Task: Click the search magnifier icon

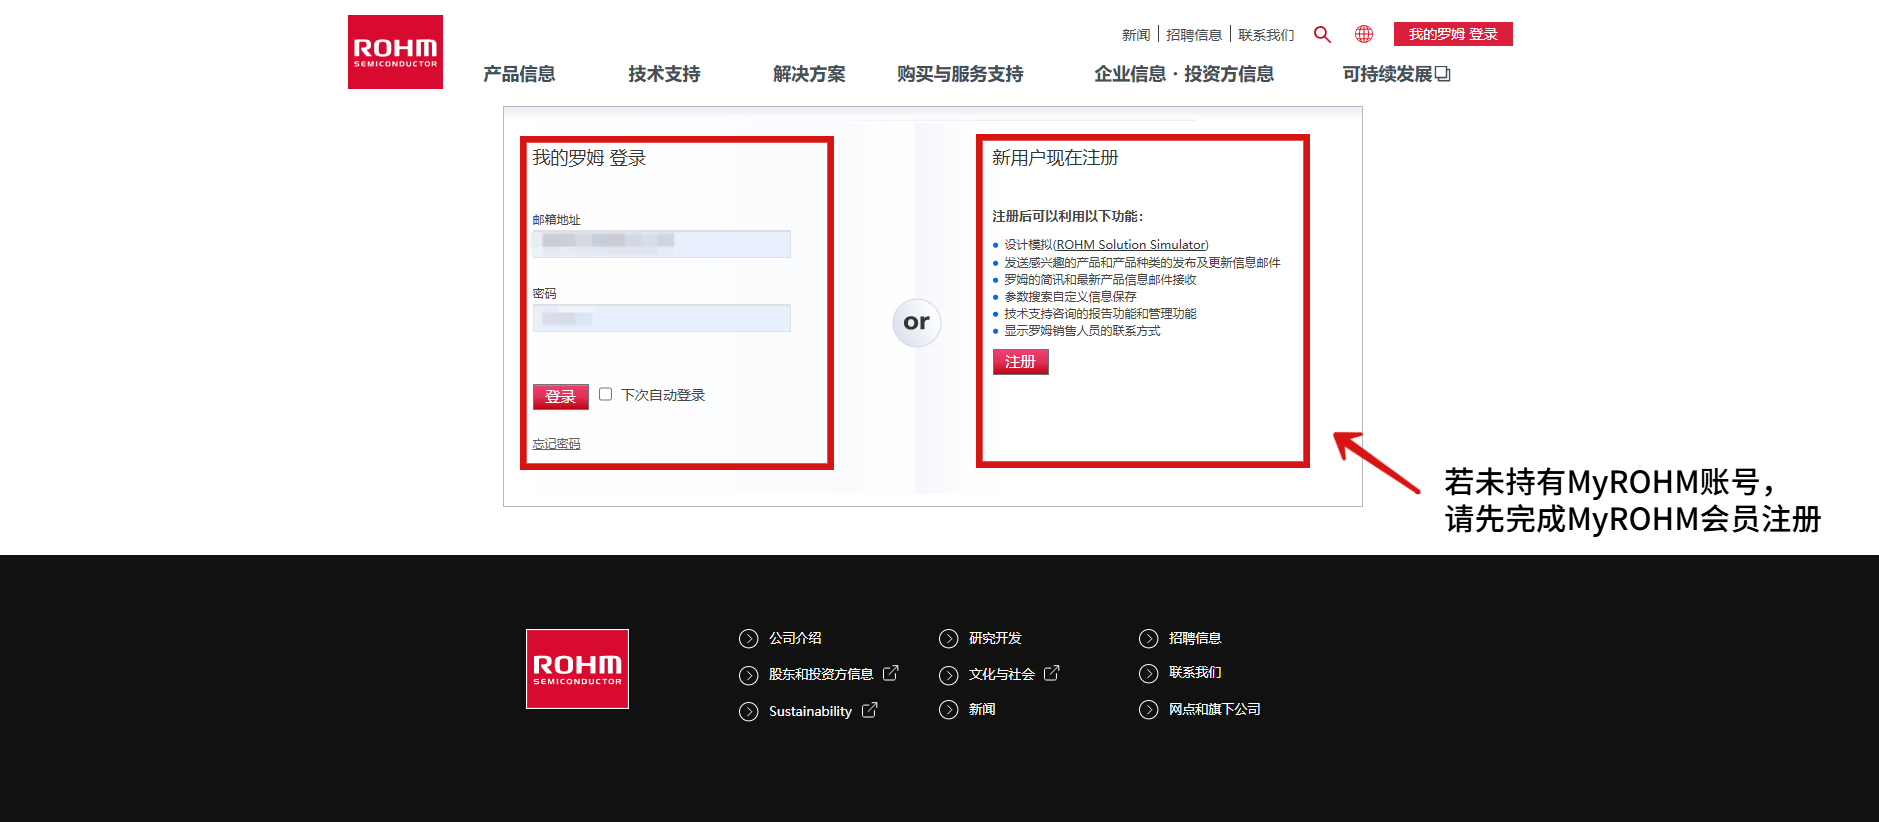Action: 1322,35
